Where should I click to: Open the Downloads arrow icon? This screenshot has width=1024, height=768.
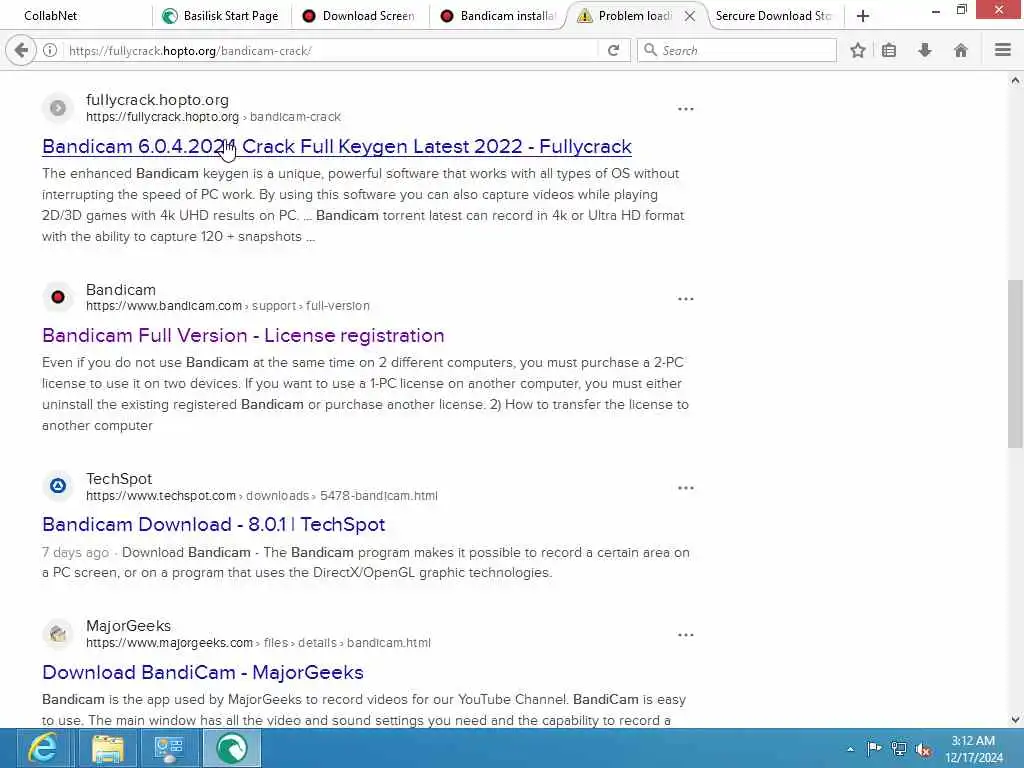coord(925,50)
